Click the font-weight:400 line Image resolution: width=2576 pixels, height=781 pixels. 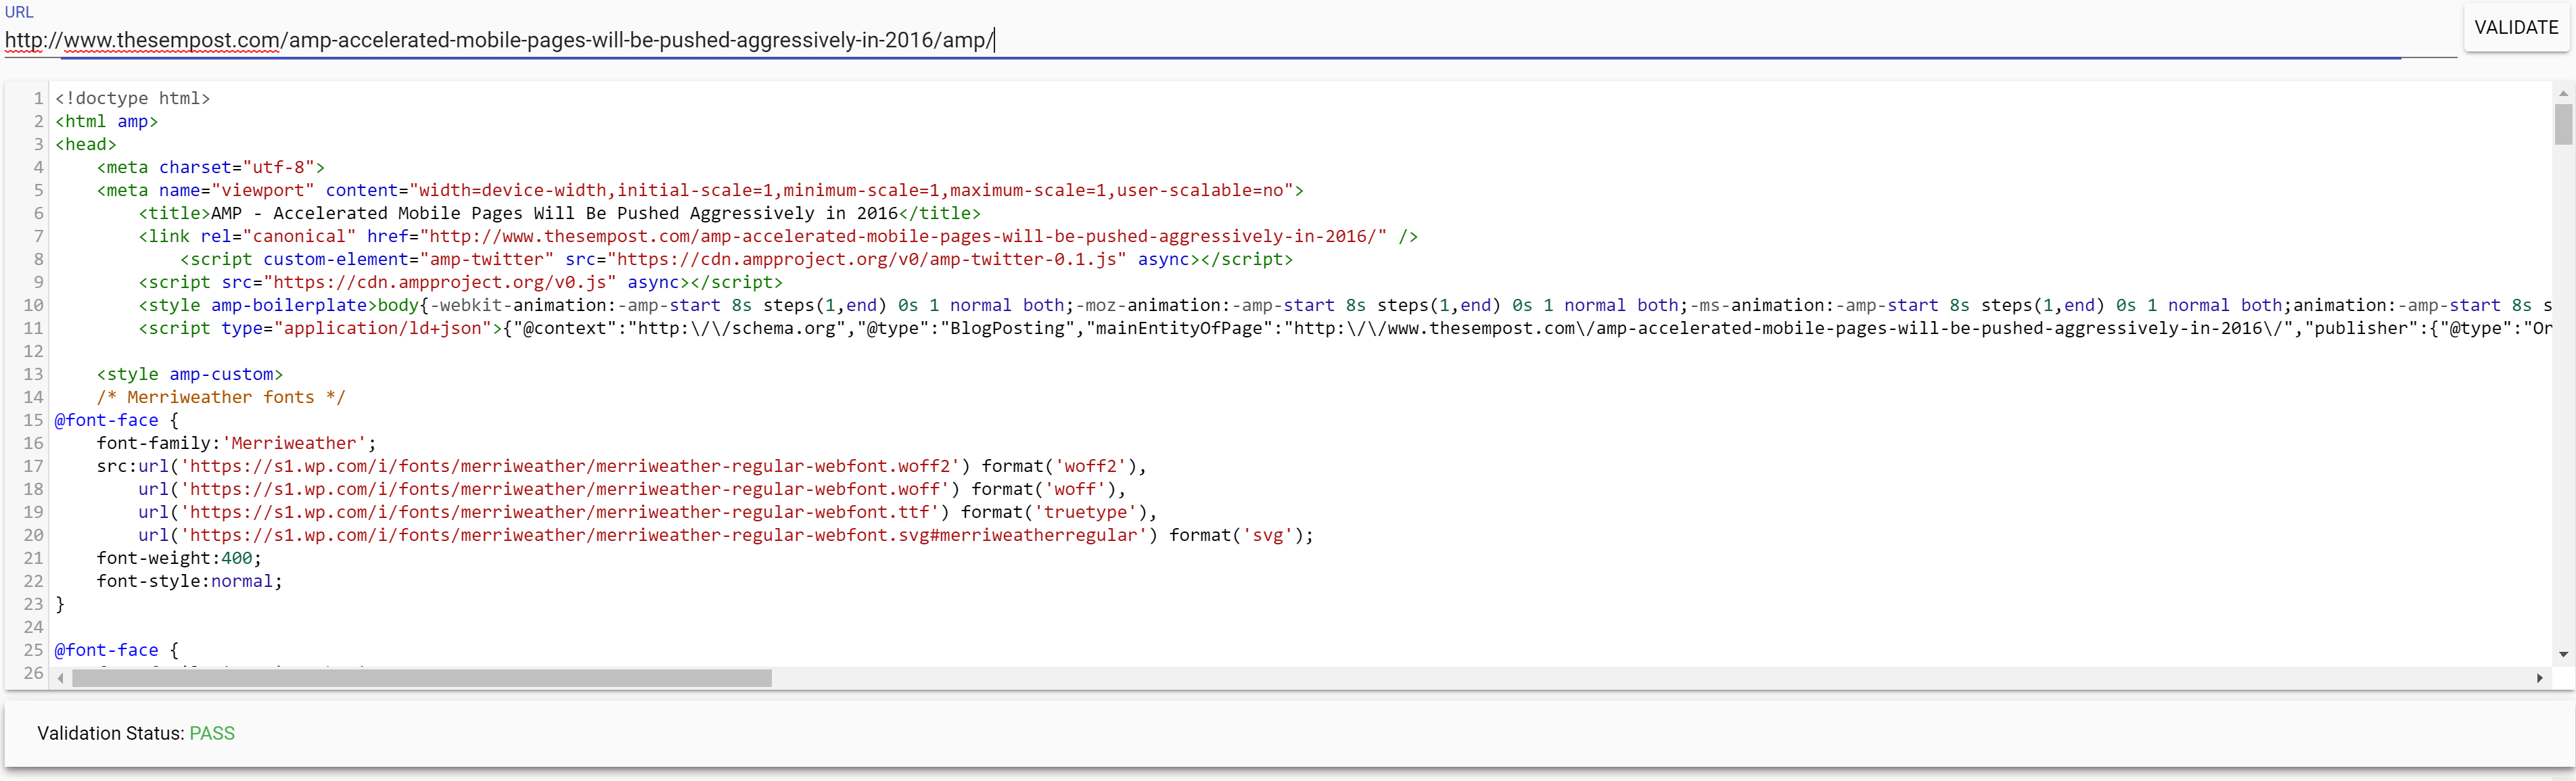point(178,558)
